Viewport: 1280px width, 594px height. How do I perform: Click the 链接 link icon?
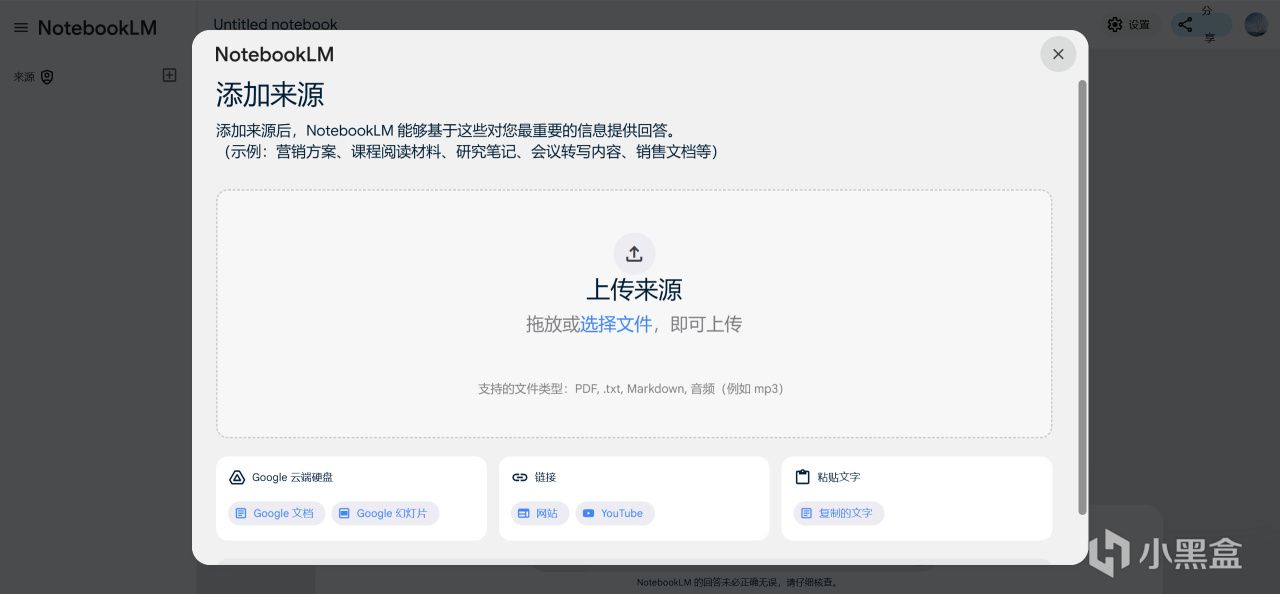pos(520,477)
